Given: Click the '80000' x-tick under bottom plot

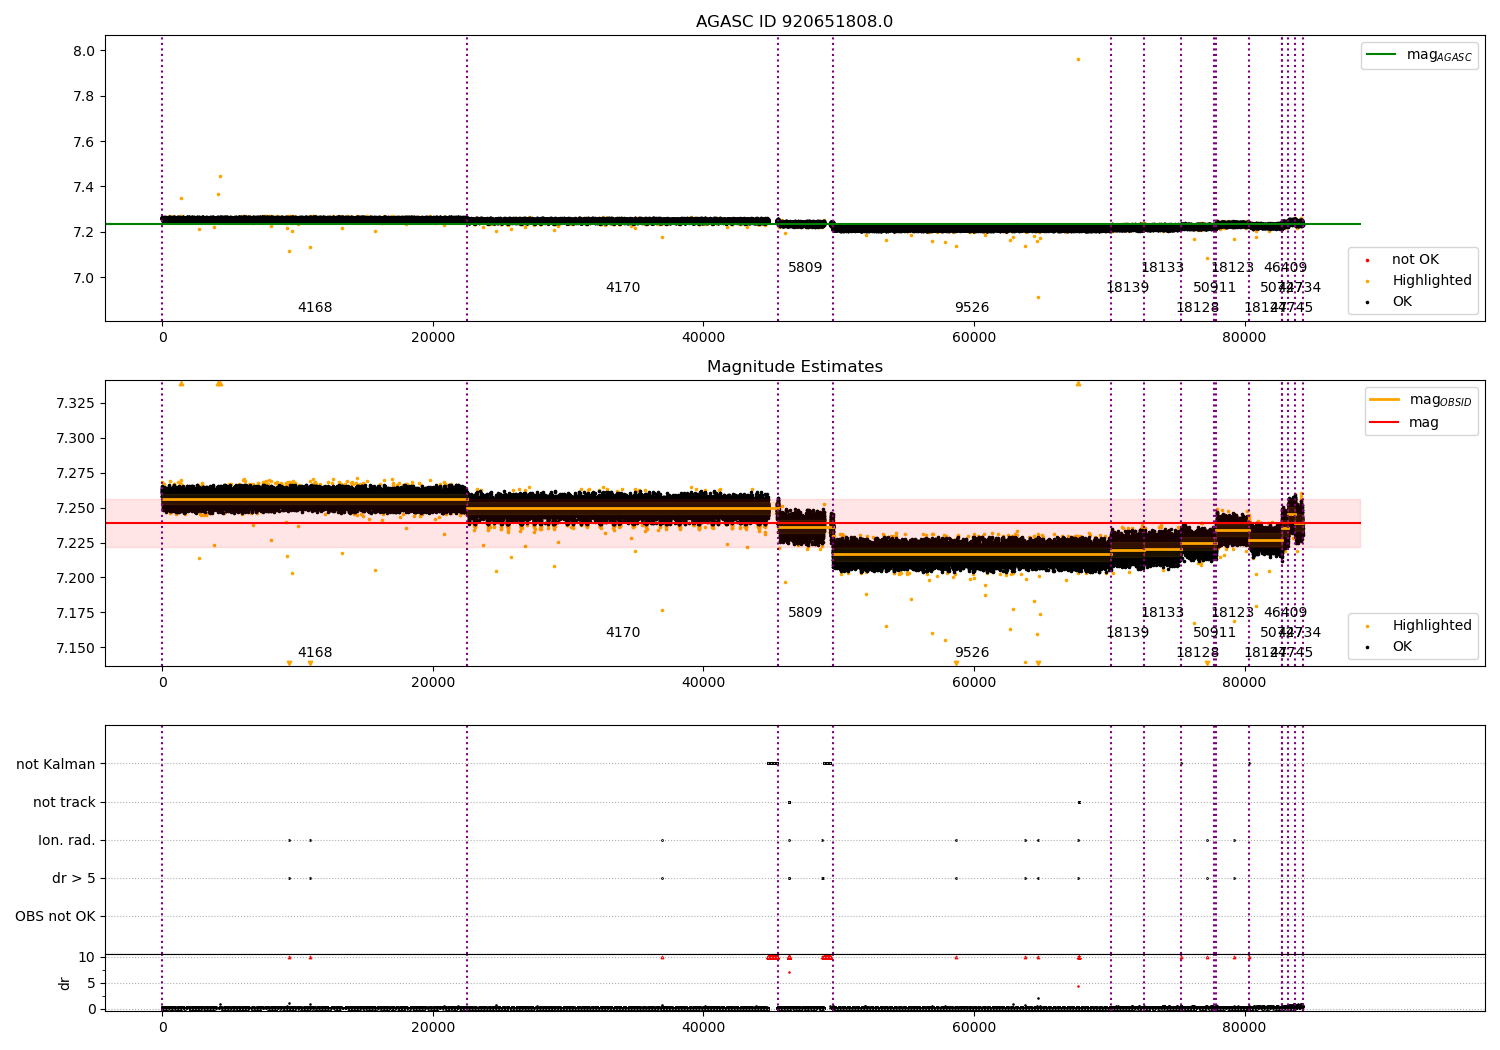Looking at the screenshot, I should (x=1244, y=1028).
